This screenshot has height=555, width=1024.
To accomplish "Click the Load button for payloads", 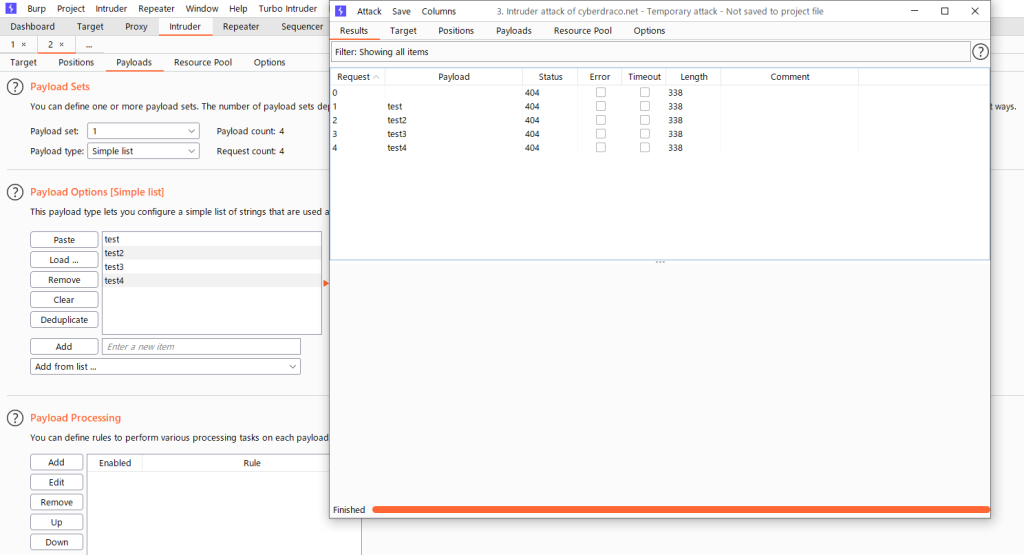I will 64,260.
